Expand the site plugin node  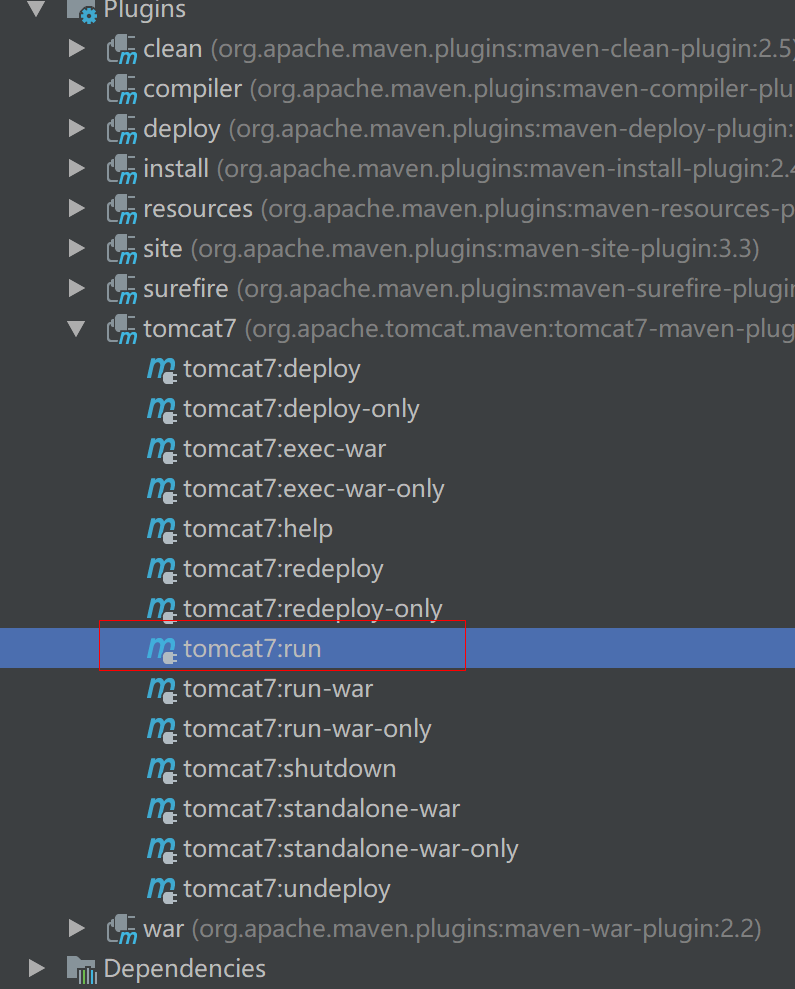[x=77, y=249]
